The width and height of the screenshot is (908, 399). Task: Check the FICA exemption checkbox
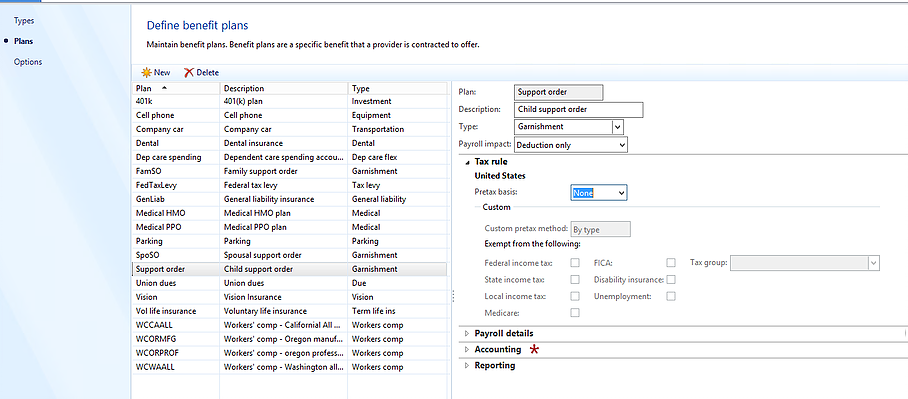(x=671, y=262)
